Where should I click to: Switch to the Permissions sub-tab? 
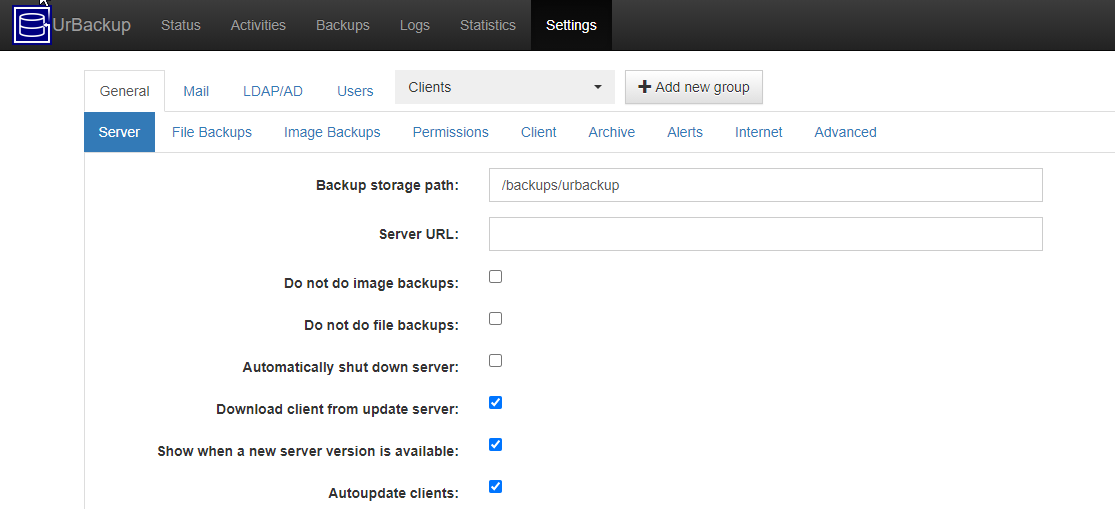[x=451, y=132]
